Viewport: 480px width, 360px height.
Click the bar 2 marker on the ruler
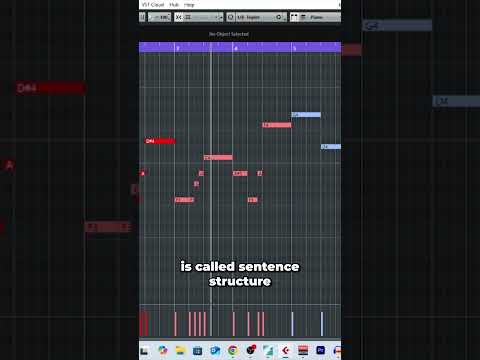coord(178,48)
